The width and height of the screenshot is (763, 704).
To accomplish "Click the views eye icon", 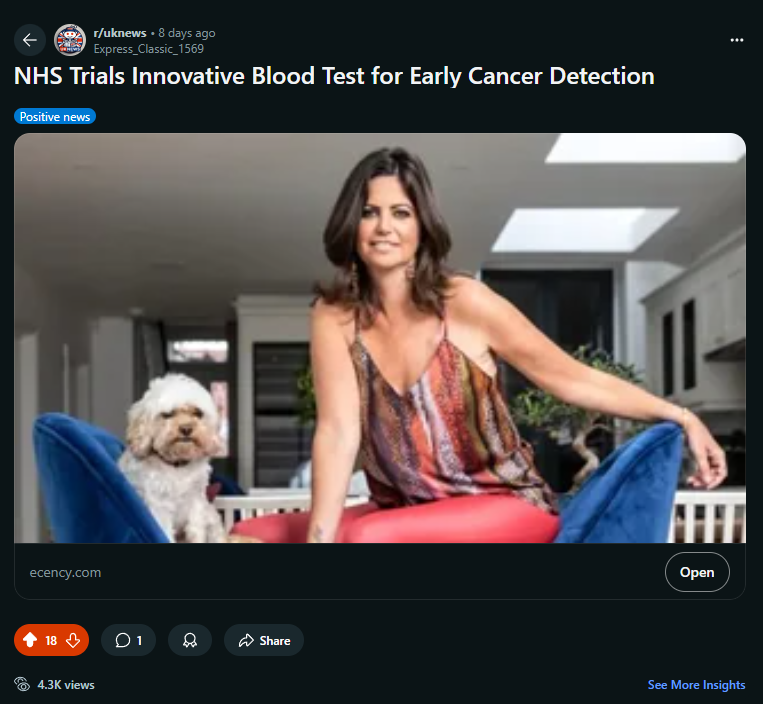I will 22,684.
